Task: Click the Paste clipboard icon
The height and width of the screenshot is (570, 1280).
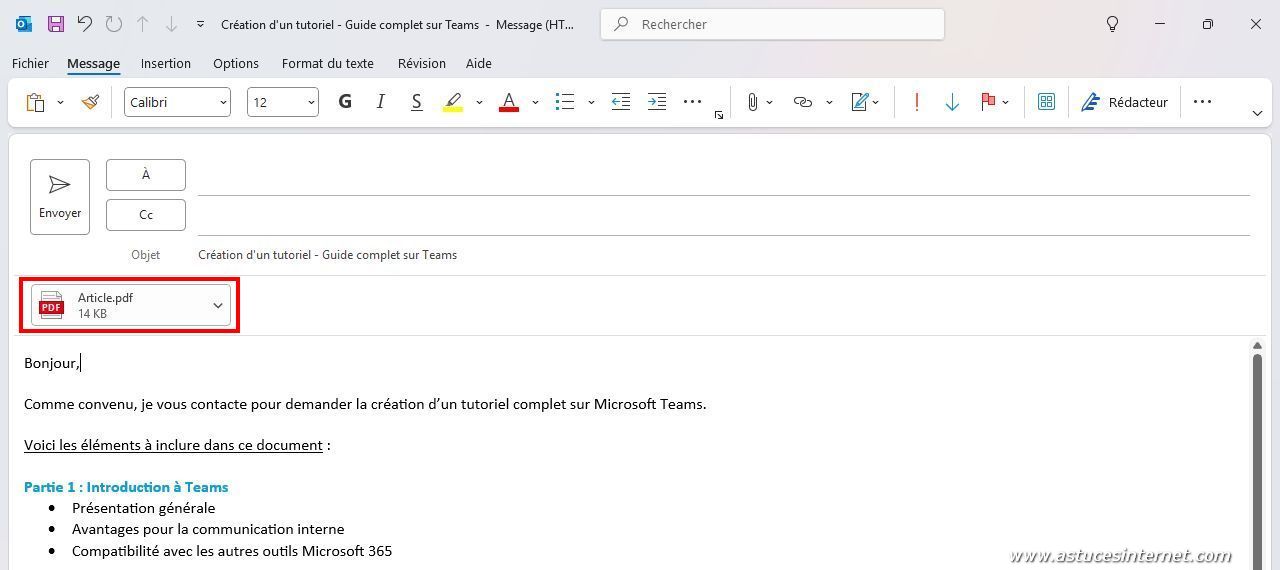Action: [x=35, y=102]
